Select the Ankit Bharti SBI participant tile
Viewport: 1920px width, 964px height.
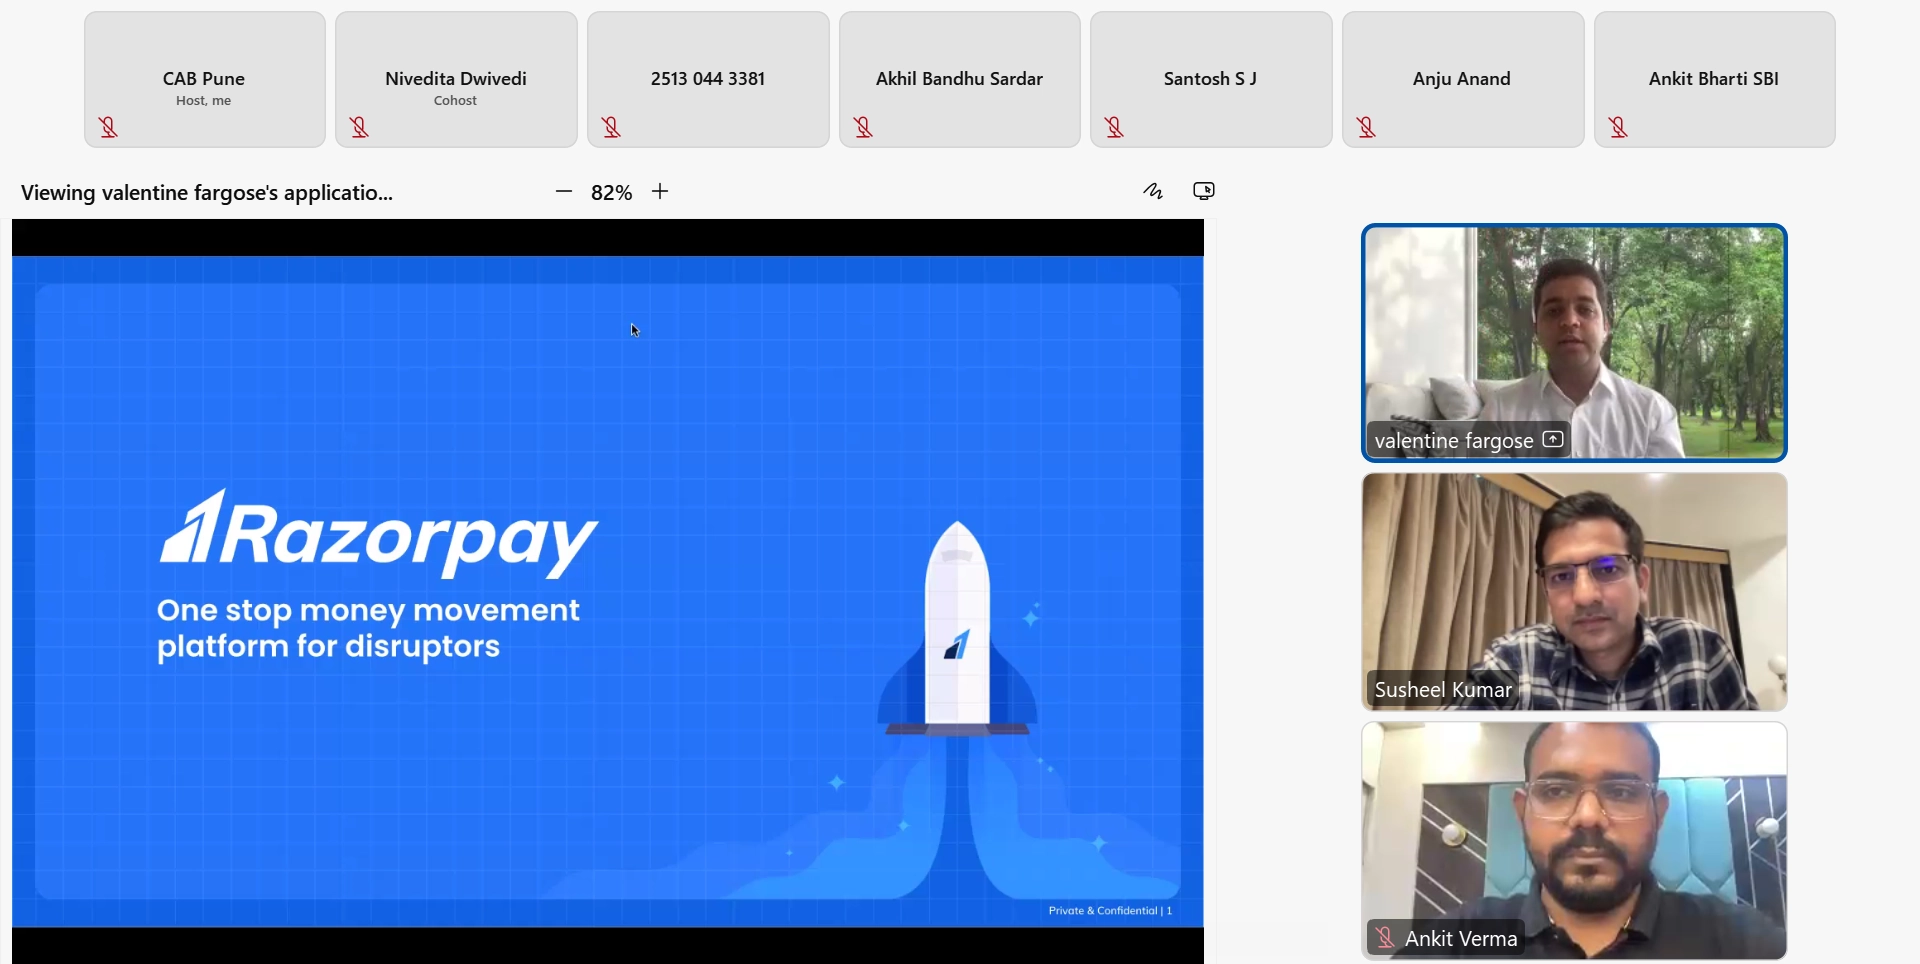click(x=1715, y=80)
